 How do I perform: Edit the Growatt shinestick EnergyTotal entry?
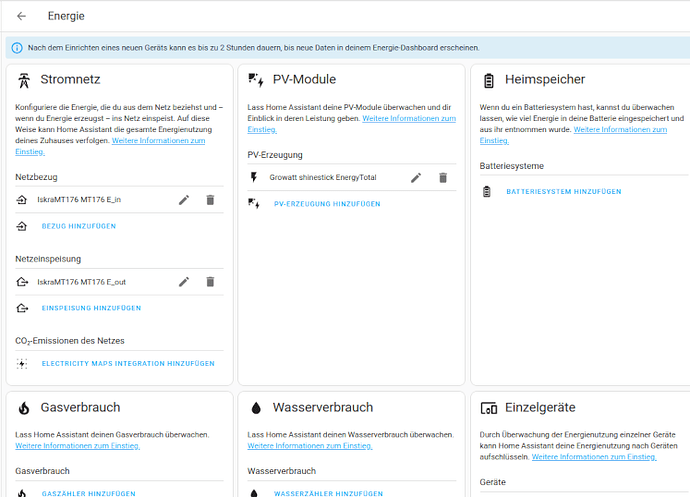pos(416,178)
